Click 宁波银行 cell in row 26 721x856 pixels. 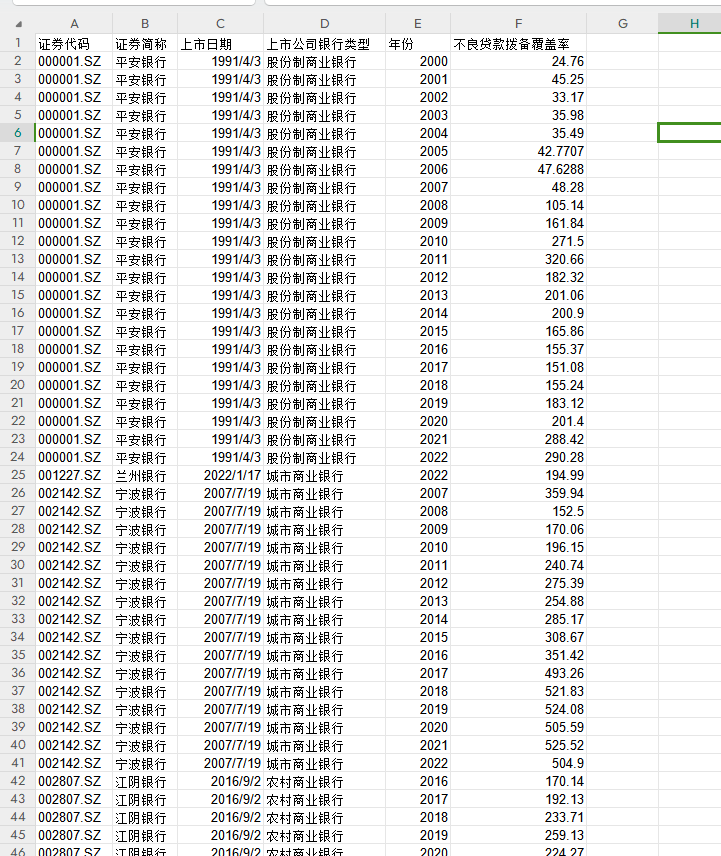(x=145, y=494)
